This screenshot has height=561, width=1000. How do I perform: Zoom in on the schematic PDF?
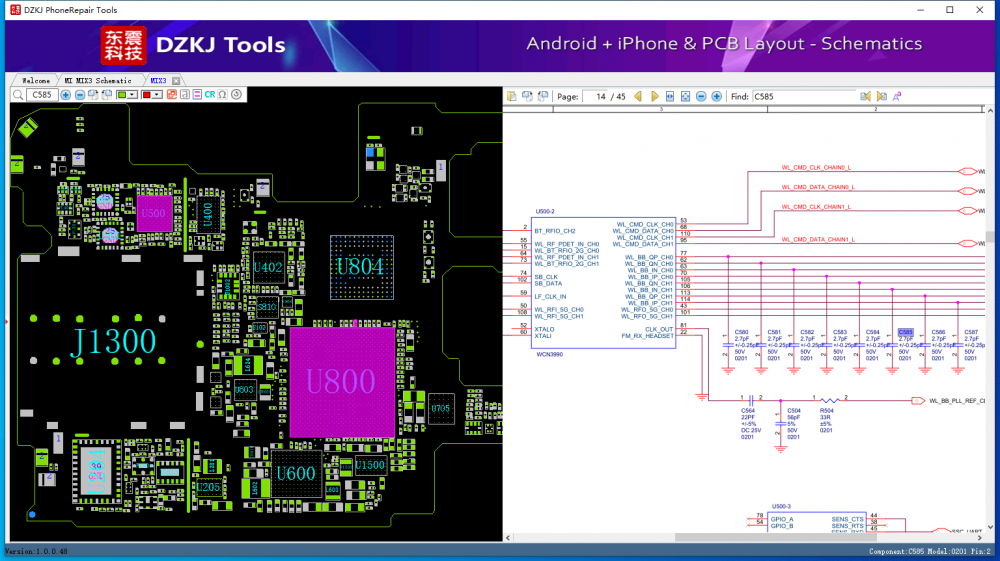click(x=716, y=96)
